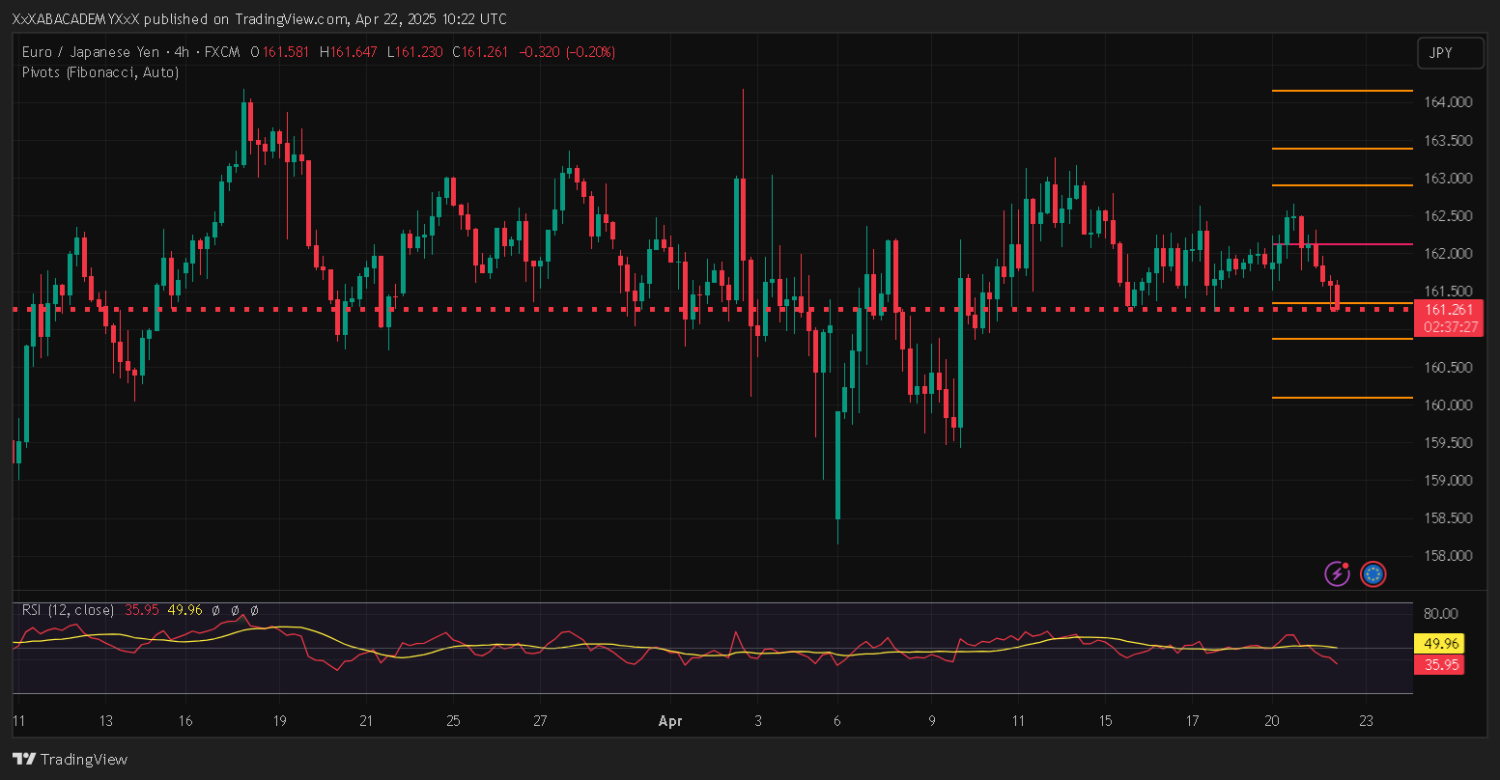The width and height of the screenshot is (1500, 780).
Task: Click the Pivots (Fibonacci, Auto) indicator label
Action: click(x=100, y=72)
